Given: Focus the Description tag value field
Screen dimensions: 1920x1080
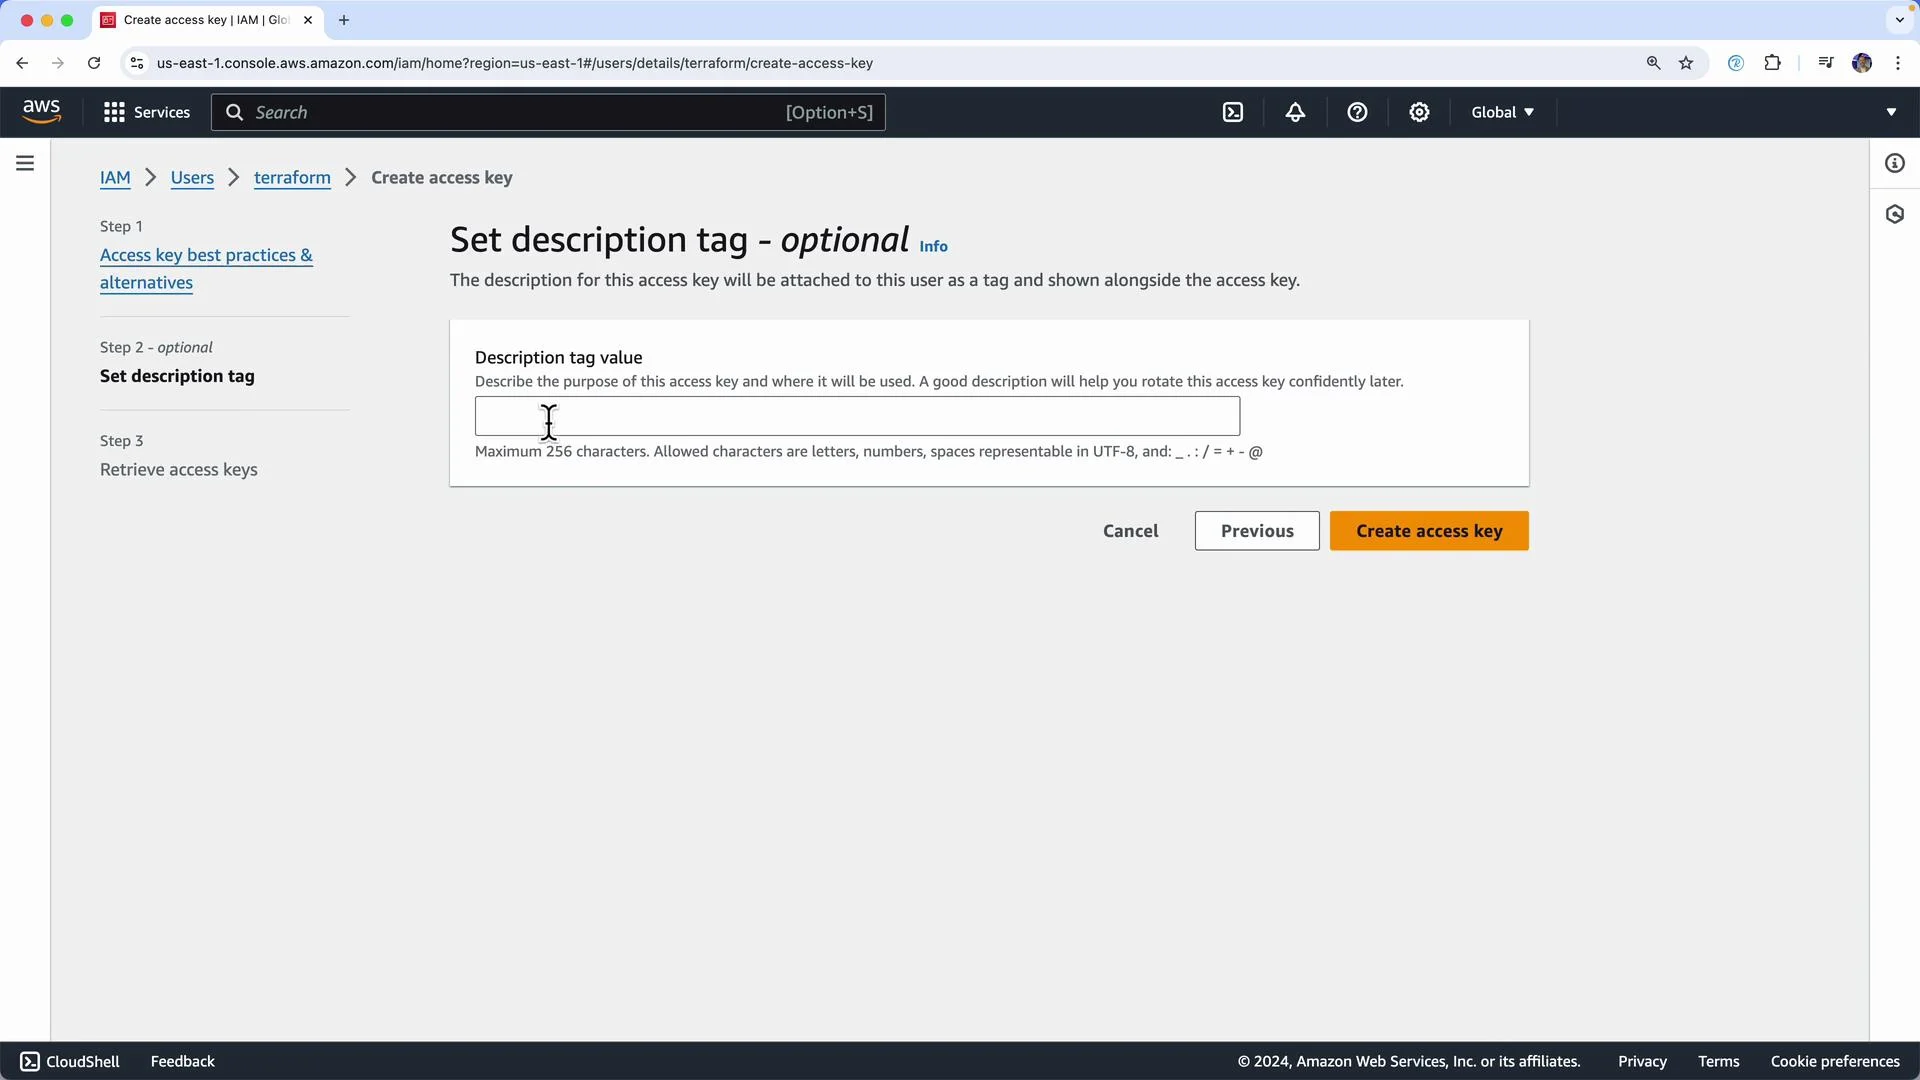Looking at the screenshot, I should click(x=857, y=416).
